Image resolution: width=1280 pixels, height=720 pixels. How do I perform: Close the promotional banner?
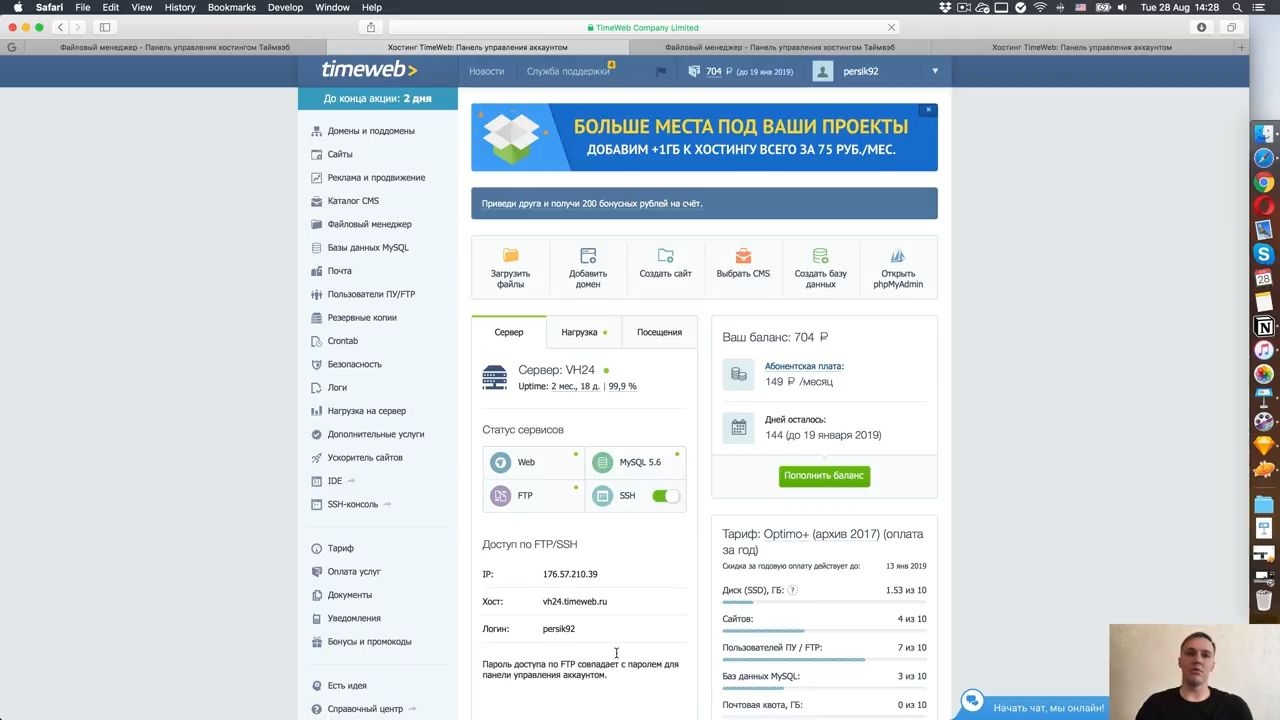coord(928,110)
